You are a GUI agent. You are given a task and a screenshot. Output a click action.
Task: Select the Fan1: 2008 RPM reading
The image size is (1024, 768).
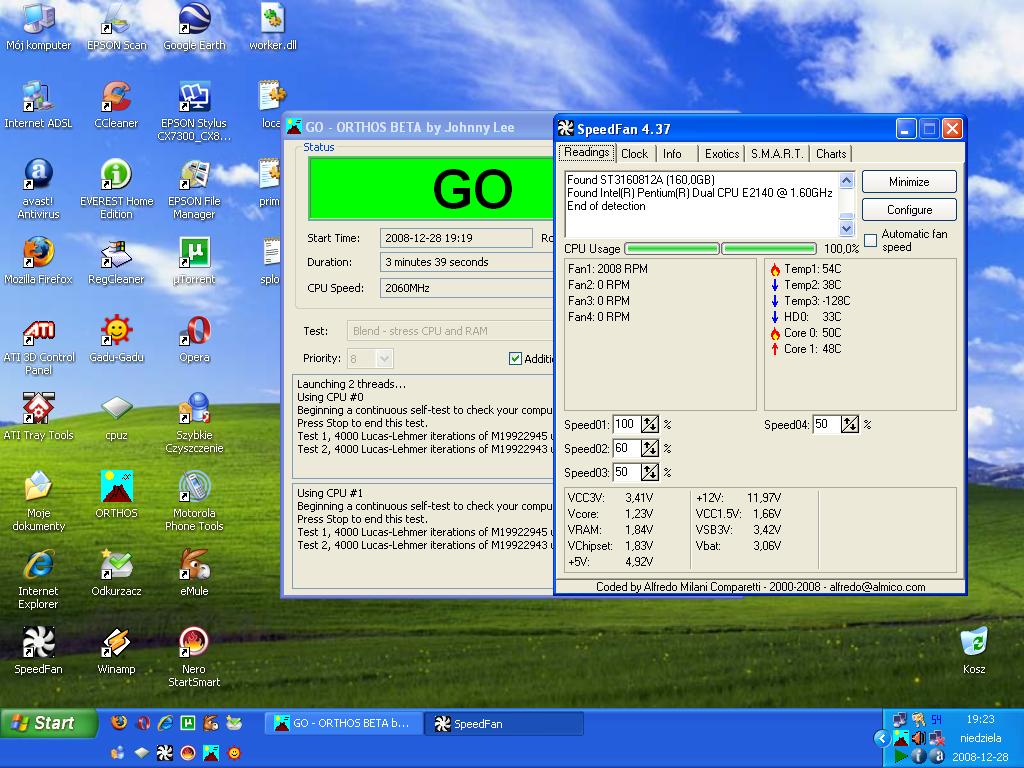[x=608, y=269]
